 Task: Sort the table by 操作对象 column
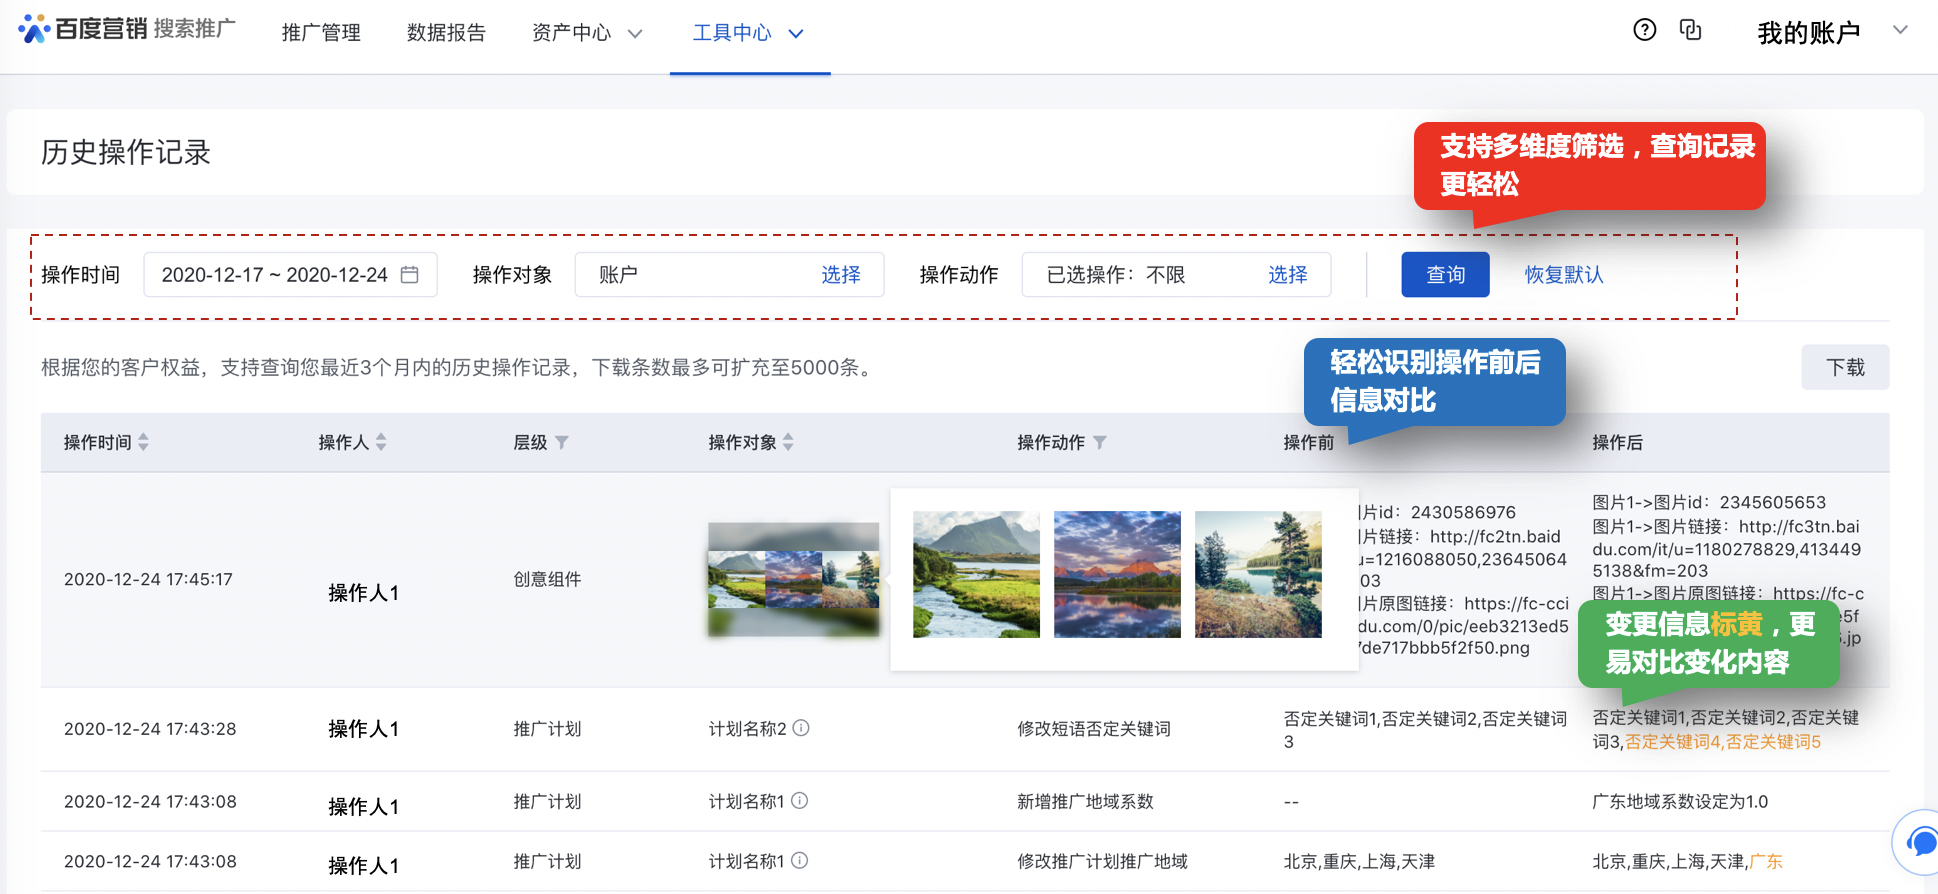pos(788,442)
